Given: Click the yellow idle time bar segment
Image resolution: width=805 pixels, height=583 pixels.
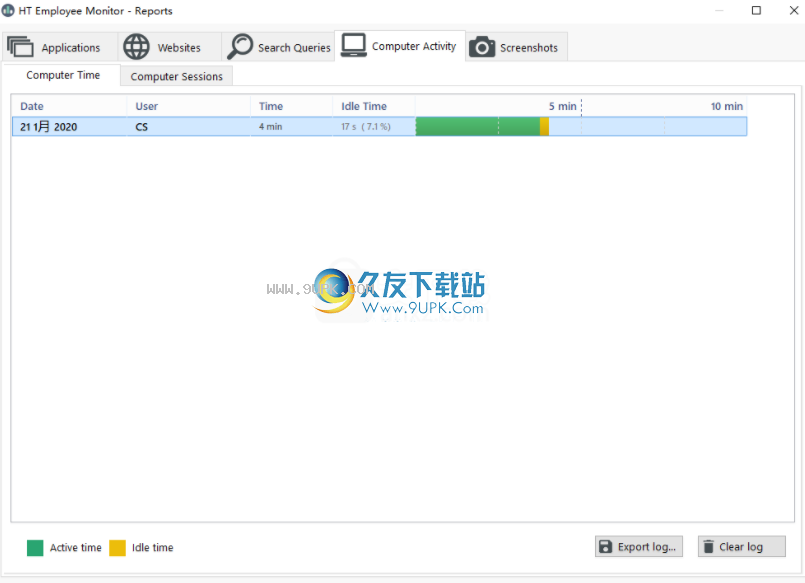Looking at the screenshot, I should pyautogui.click(x=544, y=127).
